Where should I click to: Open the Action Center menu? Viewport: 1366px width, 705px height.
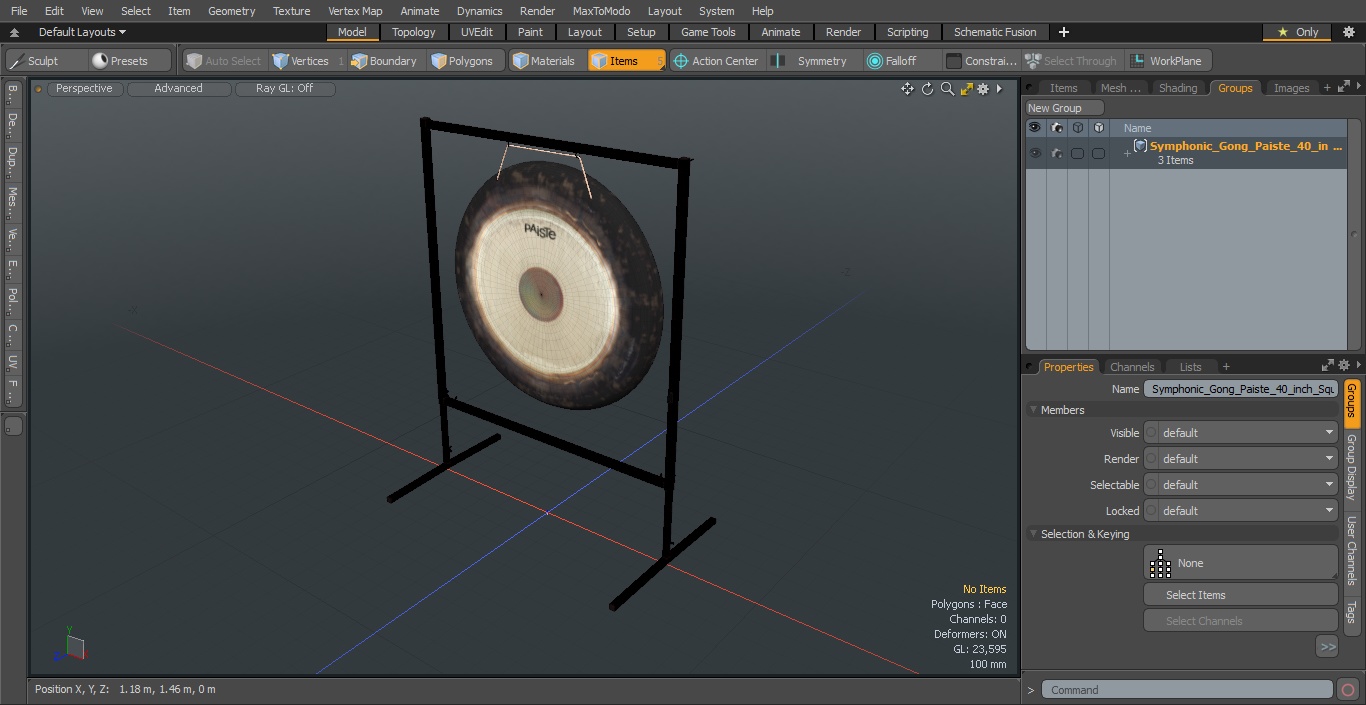[x=717, y=61]
